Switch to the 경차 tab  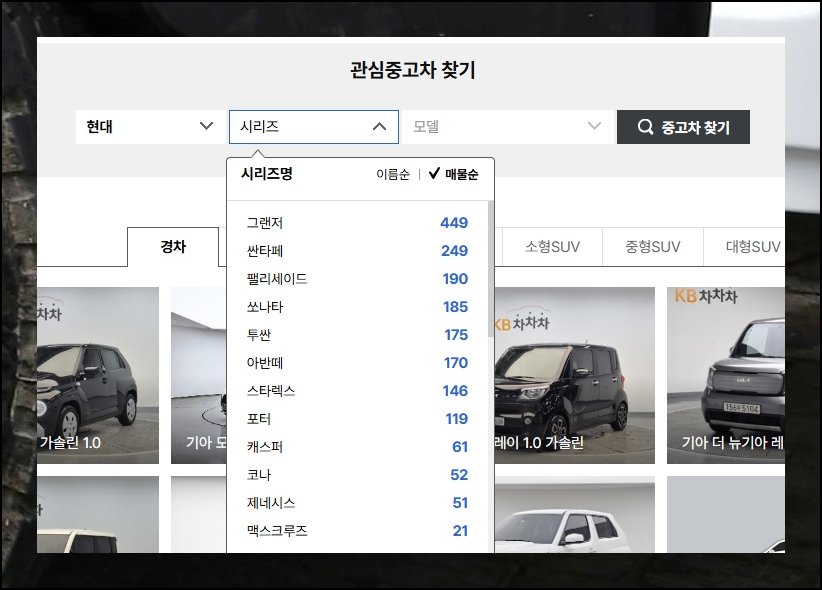coord(173,246)
